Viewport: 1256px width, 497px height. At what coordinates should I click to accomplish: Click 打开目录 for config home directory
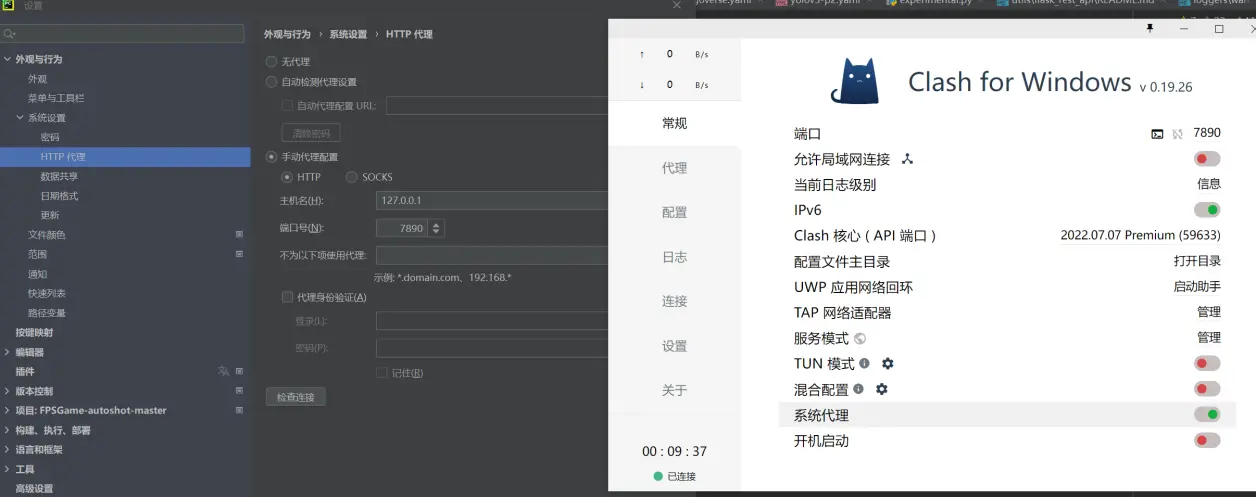1197,261
